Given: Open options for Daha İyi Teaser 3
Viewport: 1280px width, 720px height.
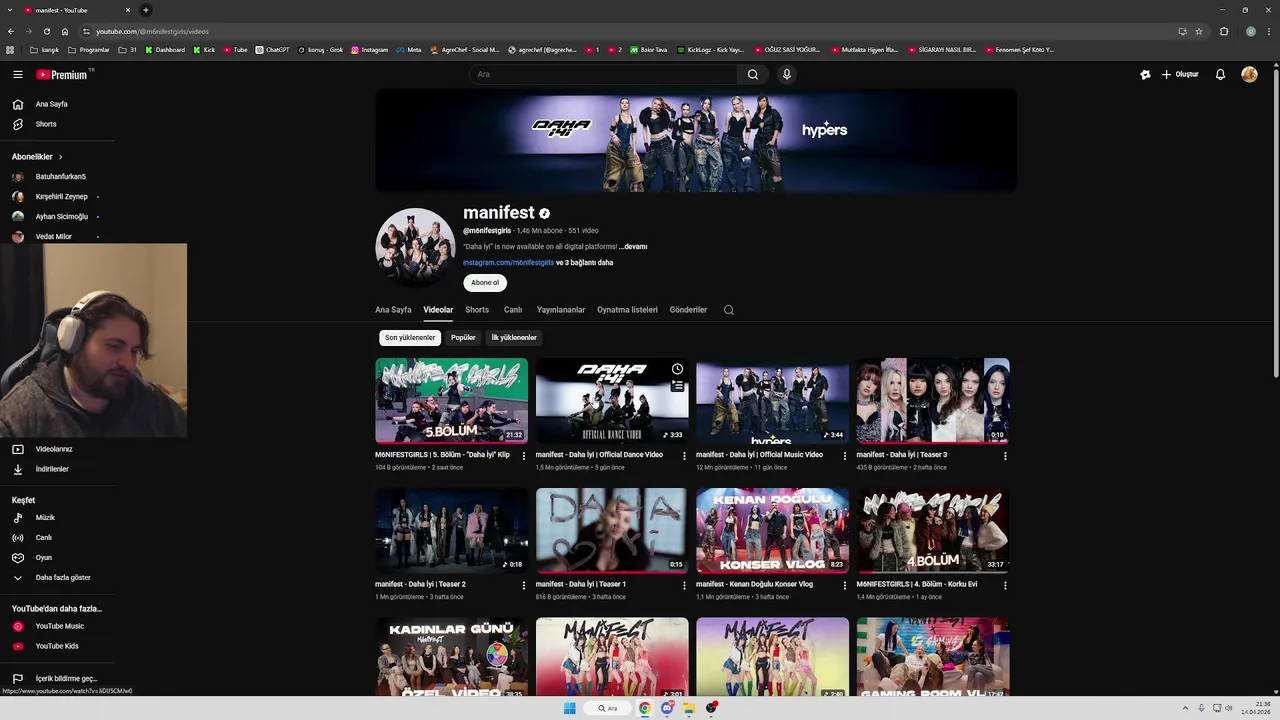Looking at the screenshot, I should [x=1005, y=456].
